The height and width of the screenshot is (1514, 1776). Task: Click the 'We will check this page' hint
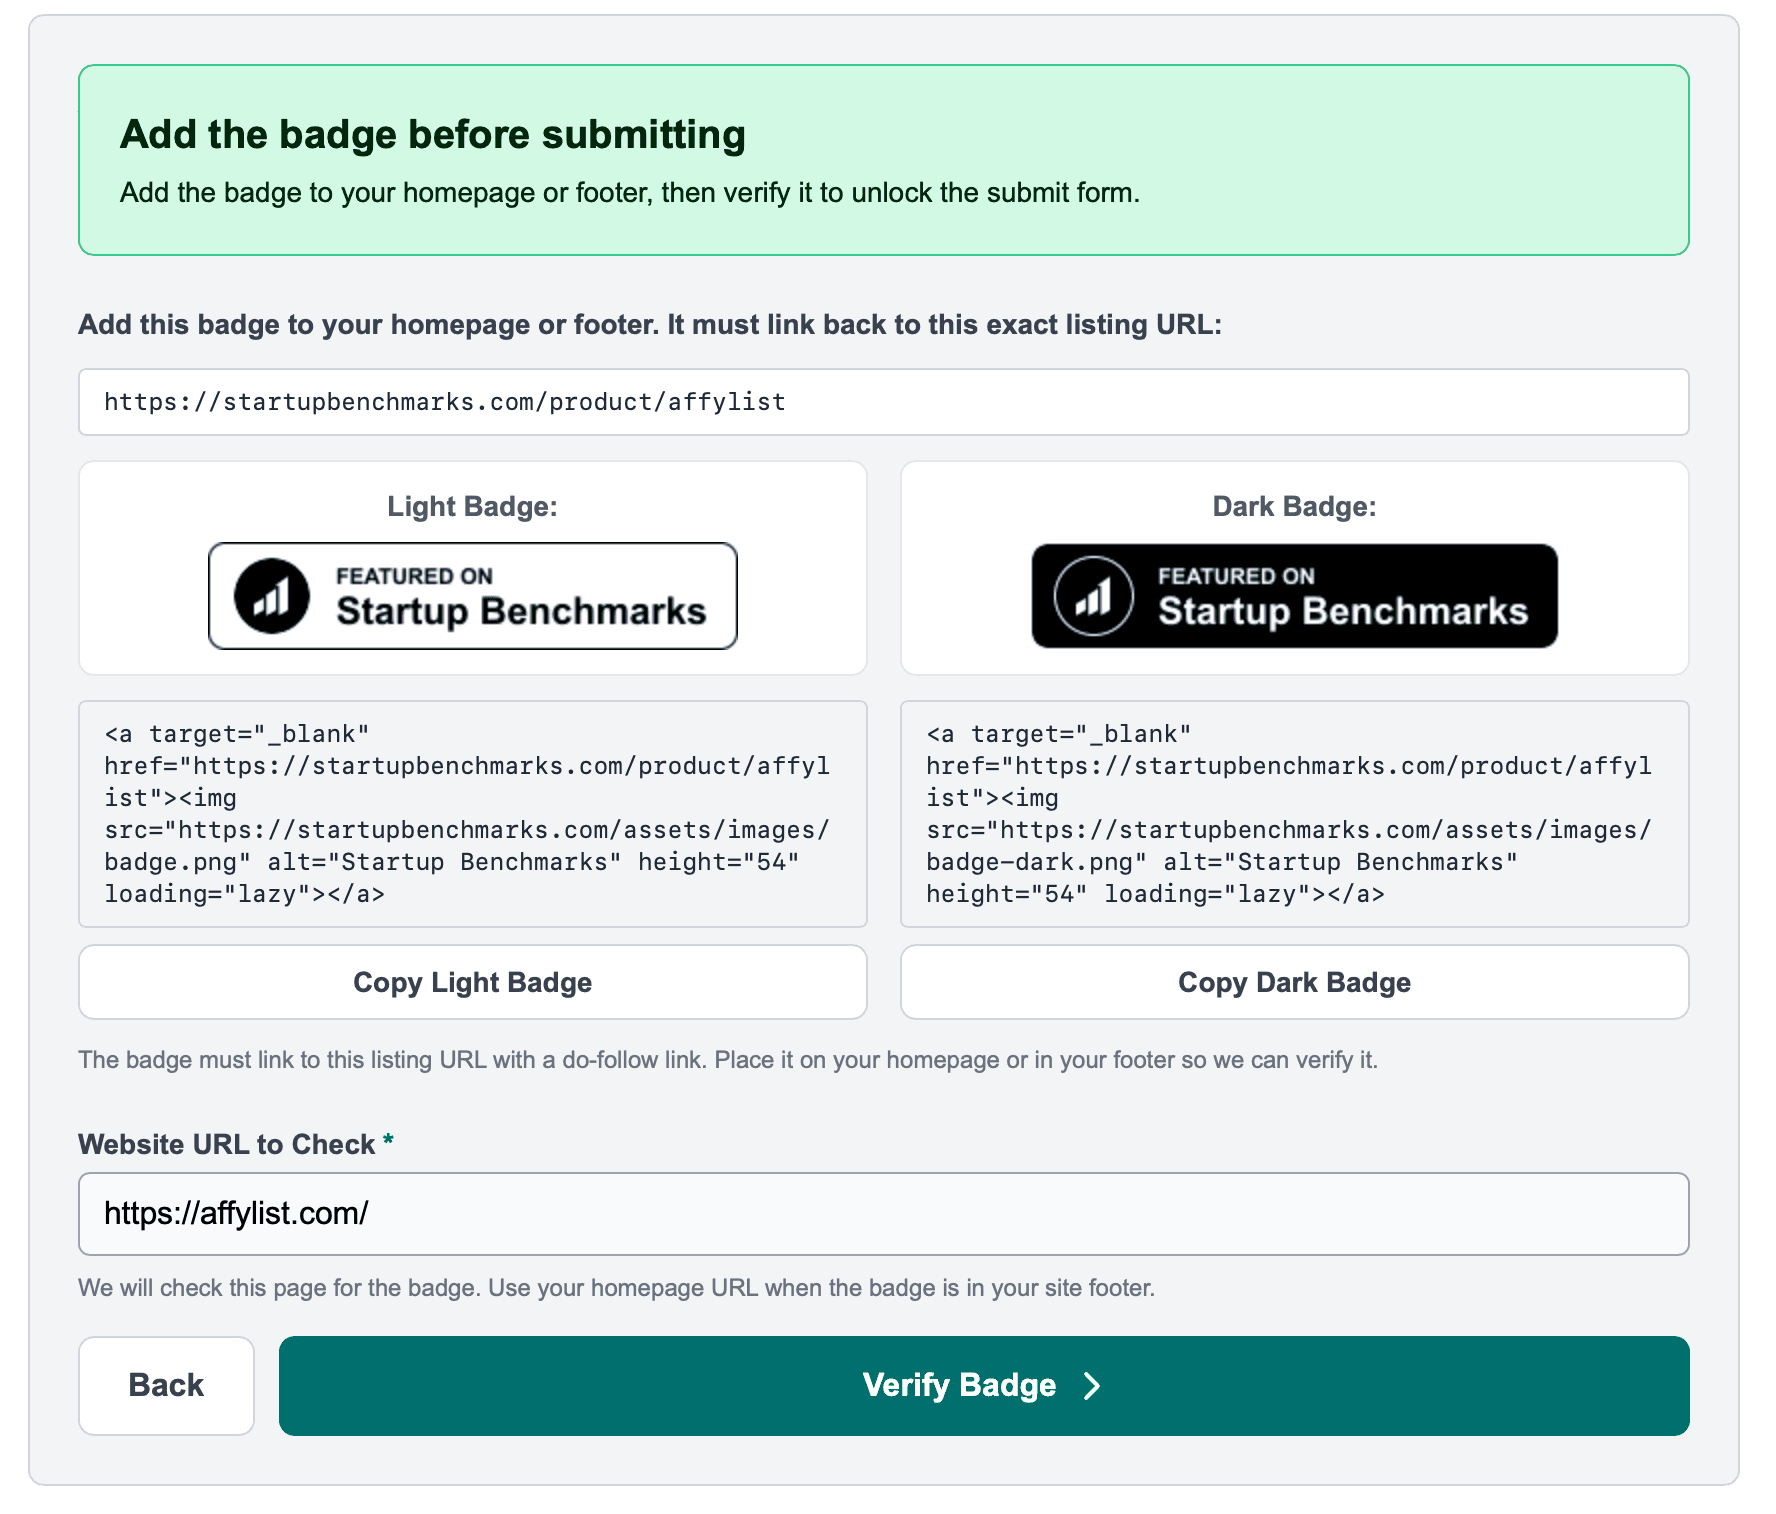617,1287
